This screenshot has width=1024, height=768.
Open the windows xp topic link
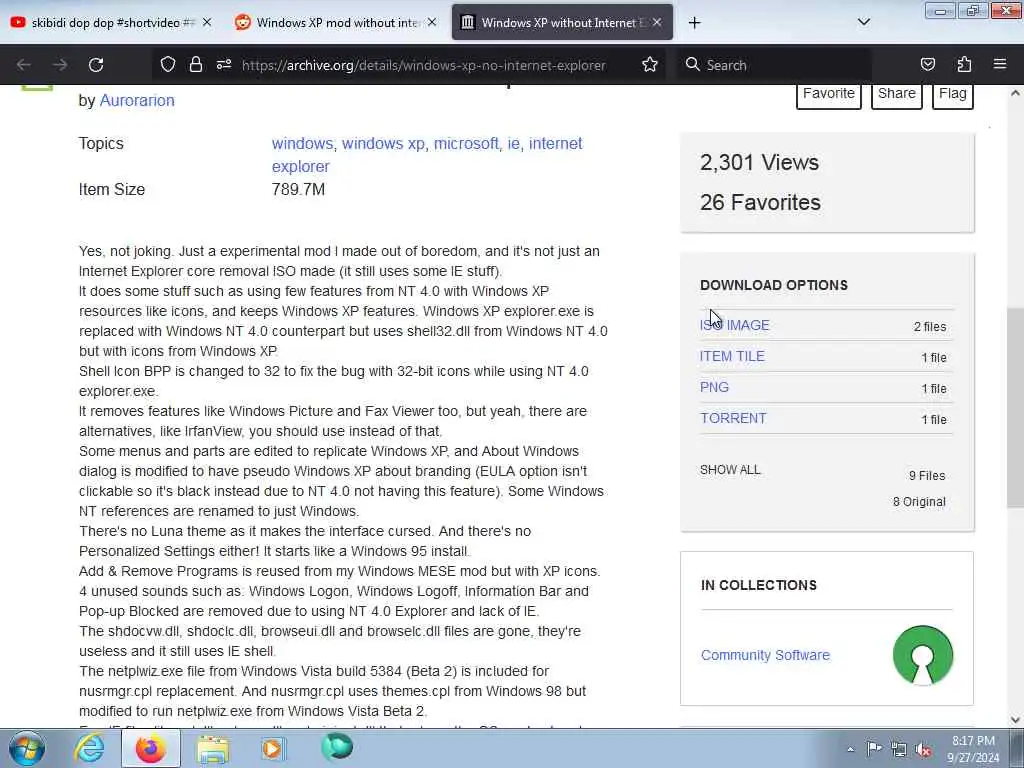pos(383,143)
